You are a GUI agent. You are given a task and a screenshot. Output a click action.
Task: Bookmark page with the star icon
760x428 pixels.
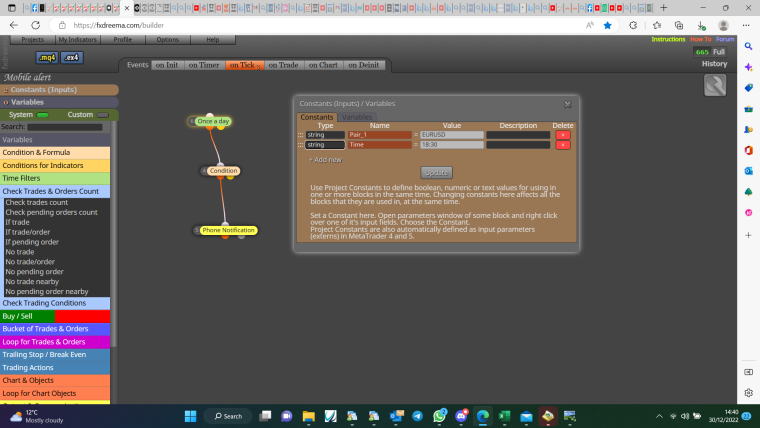click(607, 25)
